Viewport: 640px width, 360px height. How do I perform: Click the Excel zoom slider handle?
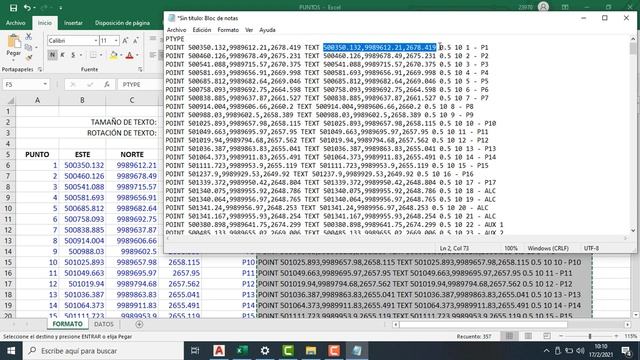(589, 336)
